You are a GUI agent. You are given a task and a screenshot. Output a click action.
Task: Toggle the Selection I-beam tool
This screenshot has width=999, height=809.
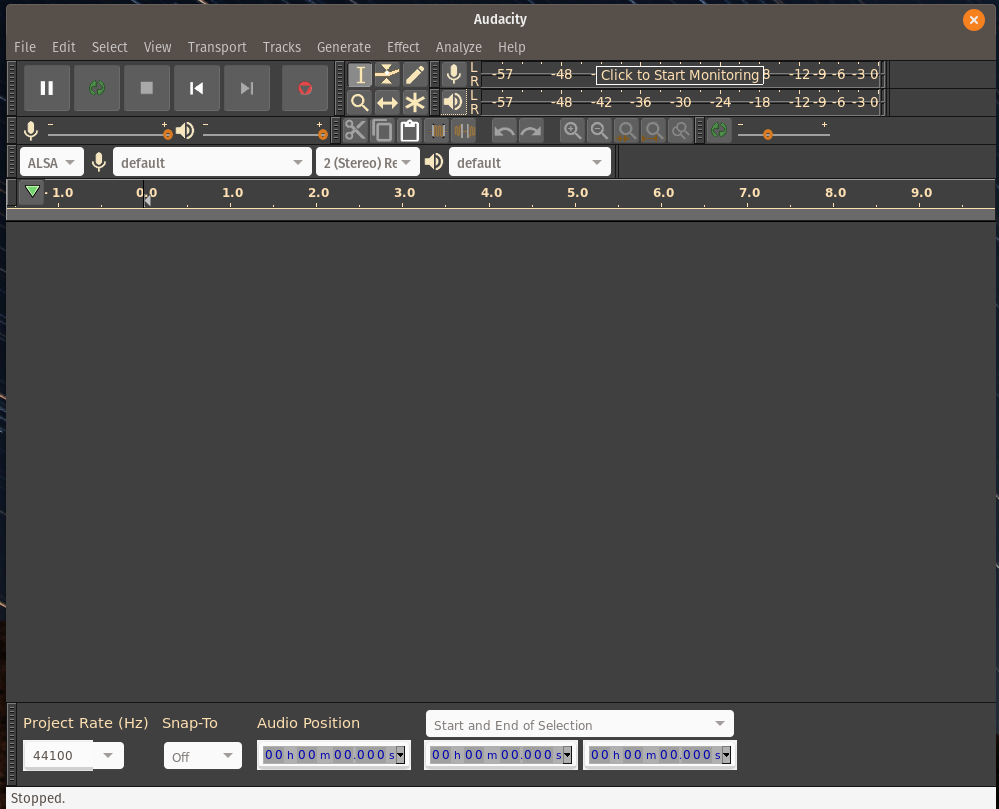coord(360,75)
